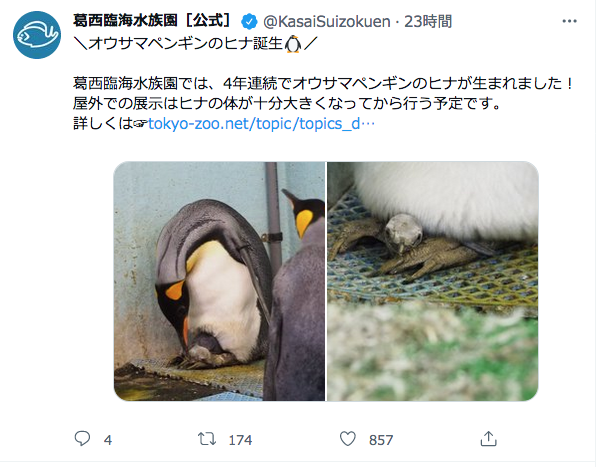Screen dimensions: 598x467
Task: Open the share upload icon
Action: (x=489, y=439)
